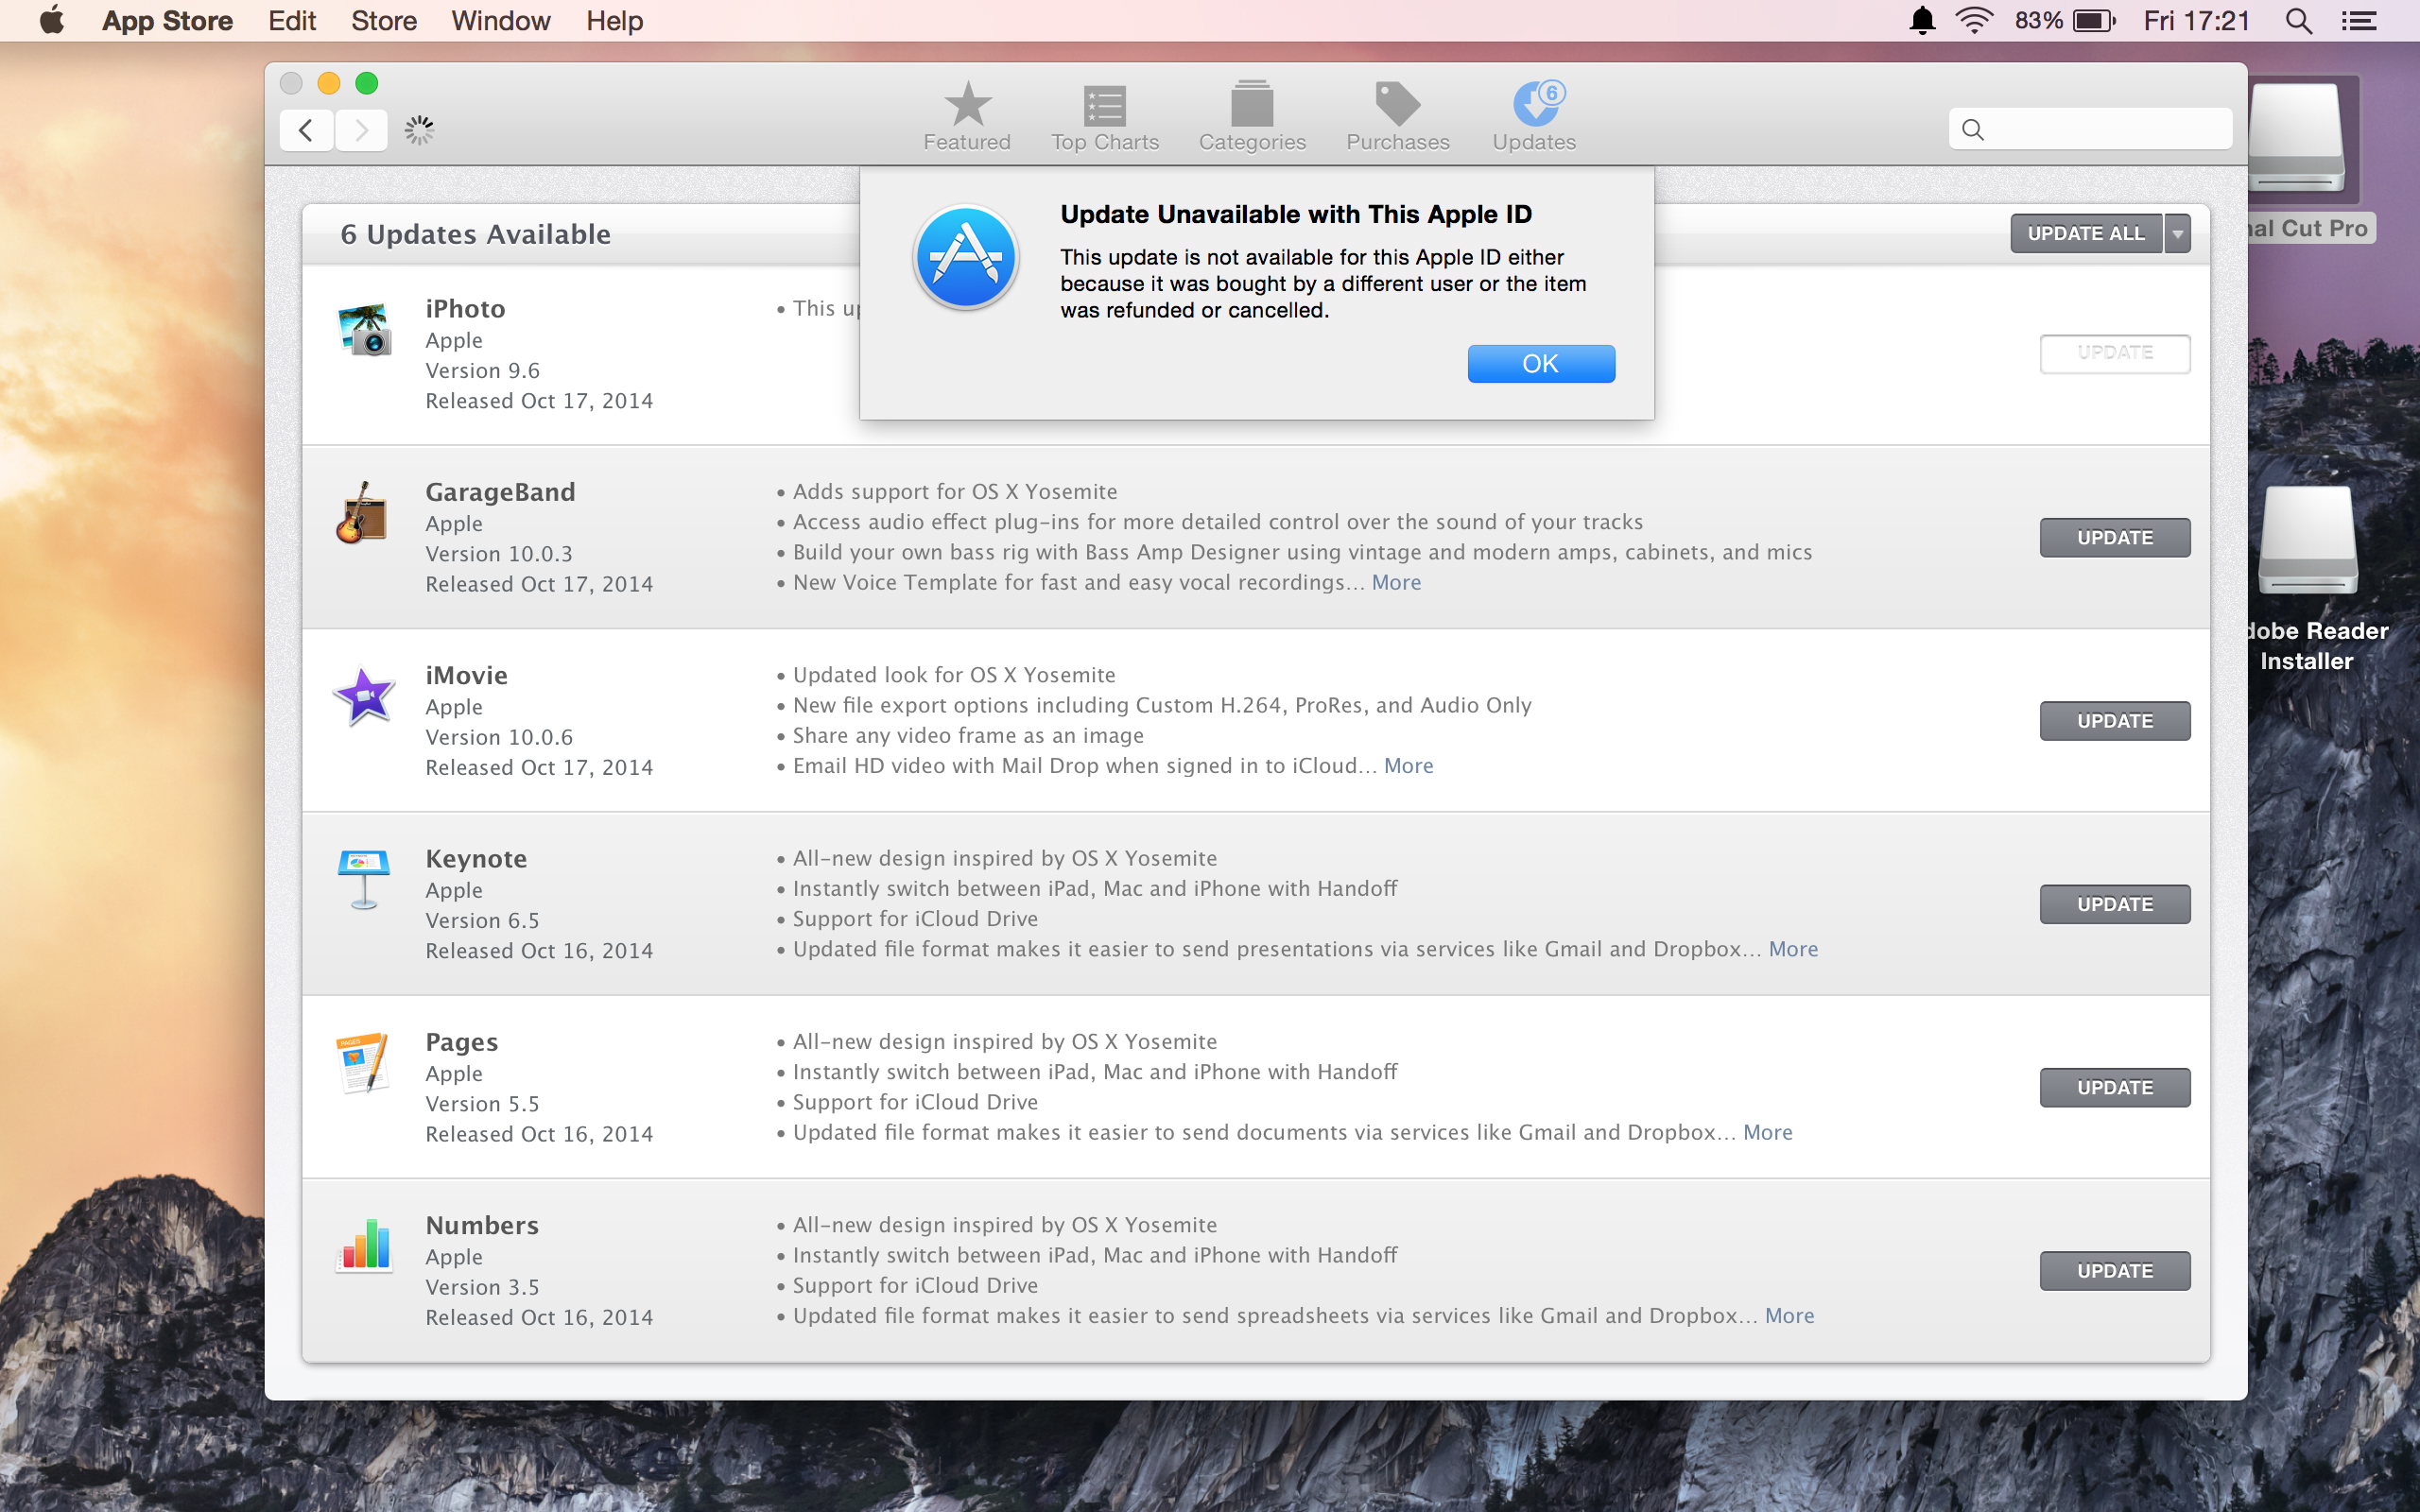Open the Featured star tab
The width and height of the screenshot is (2420, 1512).
[x=967, y=115]
